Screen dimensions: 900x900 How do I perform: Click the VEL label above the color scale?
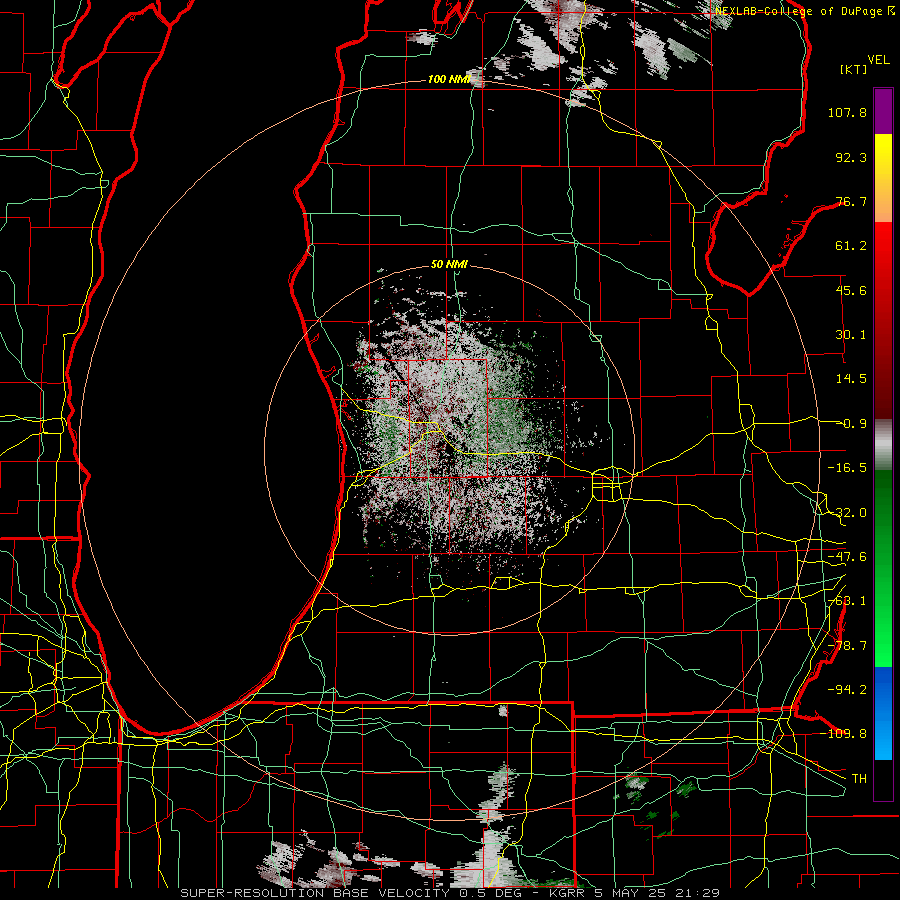point(878,60)
